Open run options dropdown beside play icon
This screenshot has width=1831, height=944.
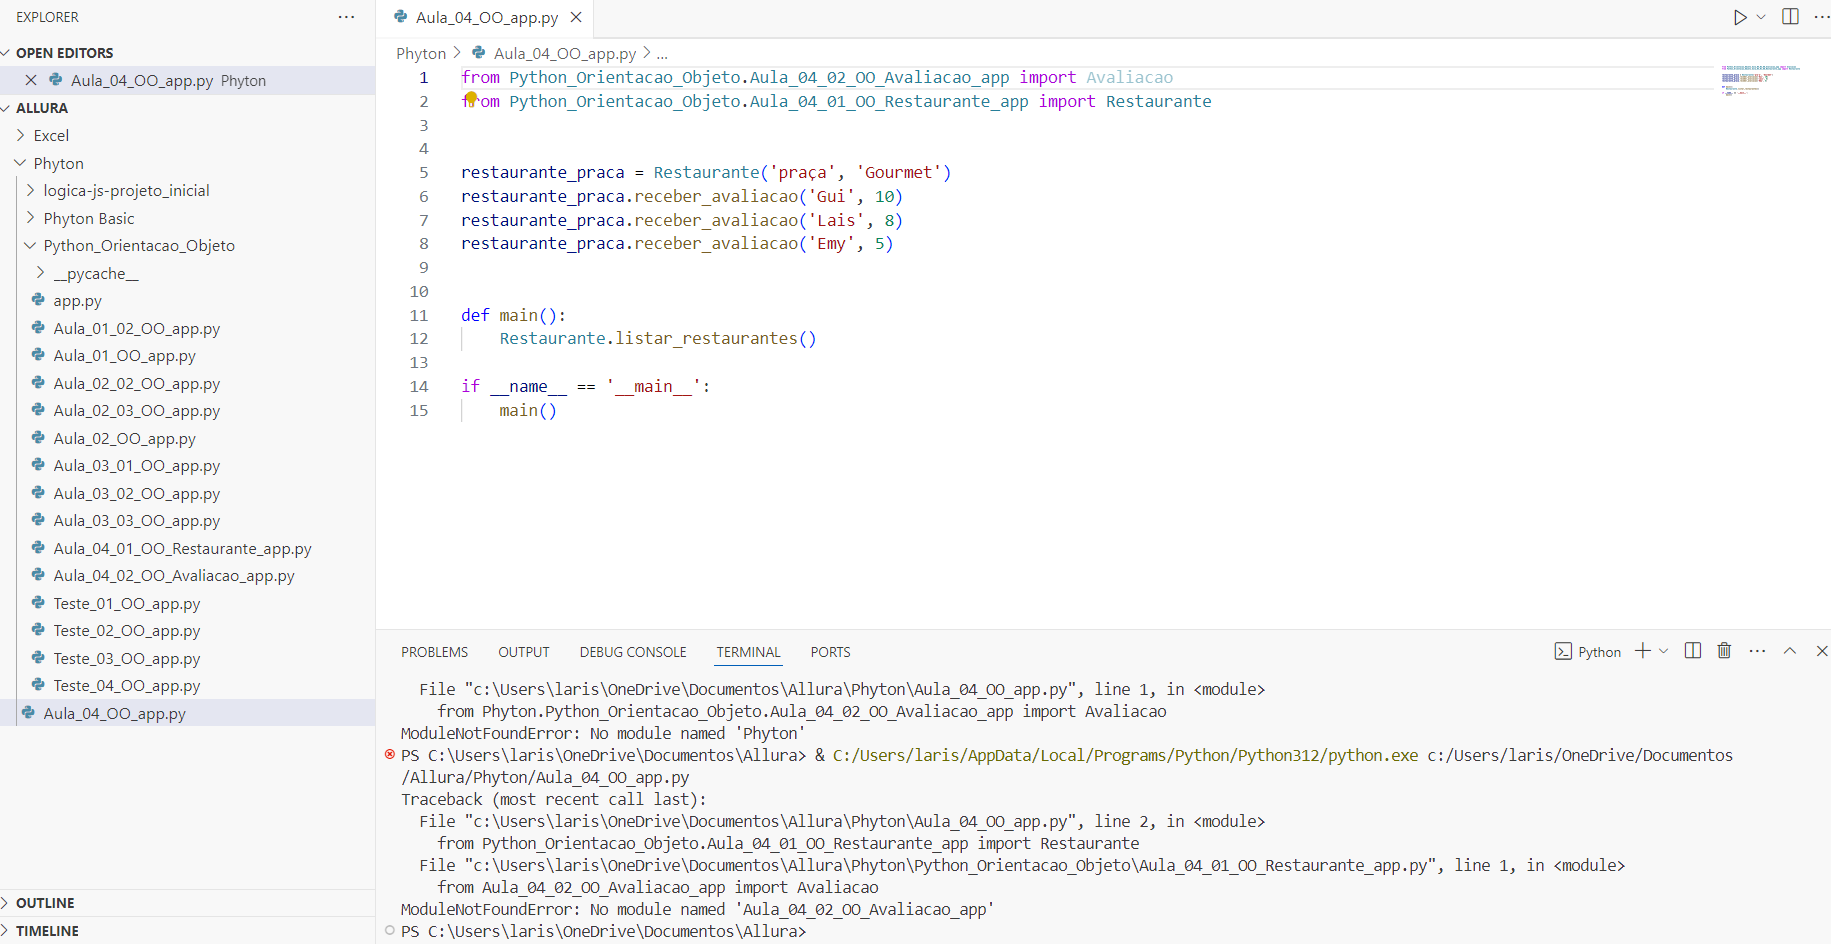click(x=1761, y=17)
